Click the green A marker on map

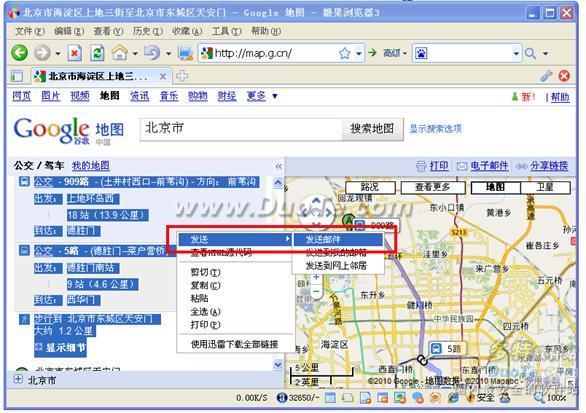point(348,220)
